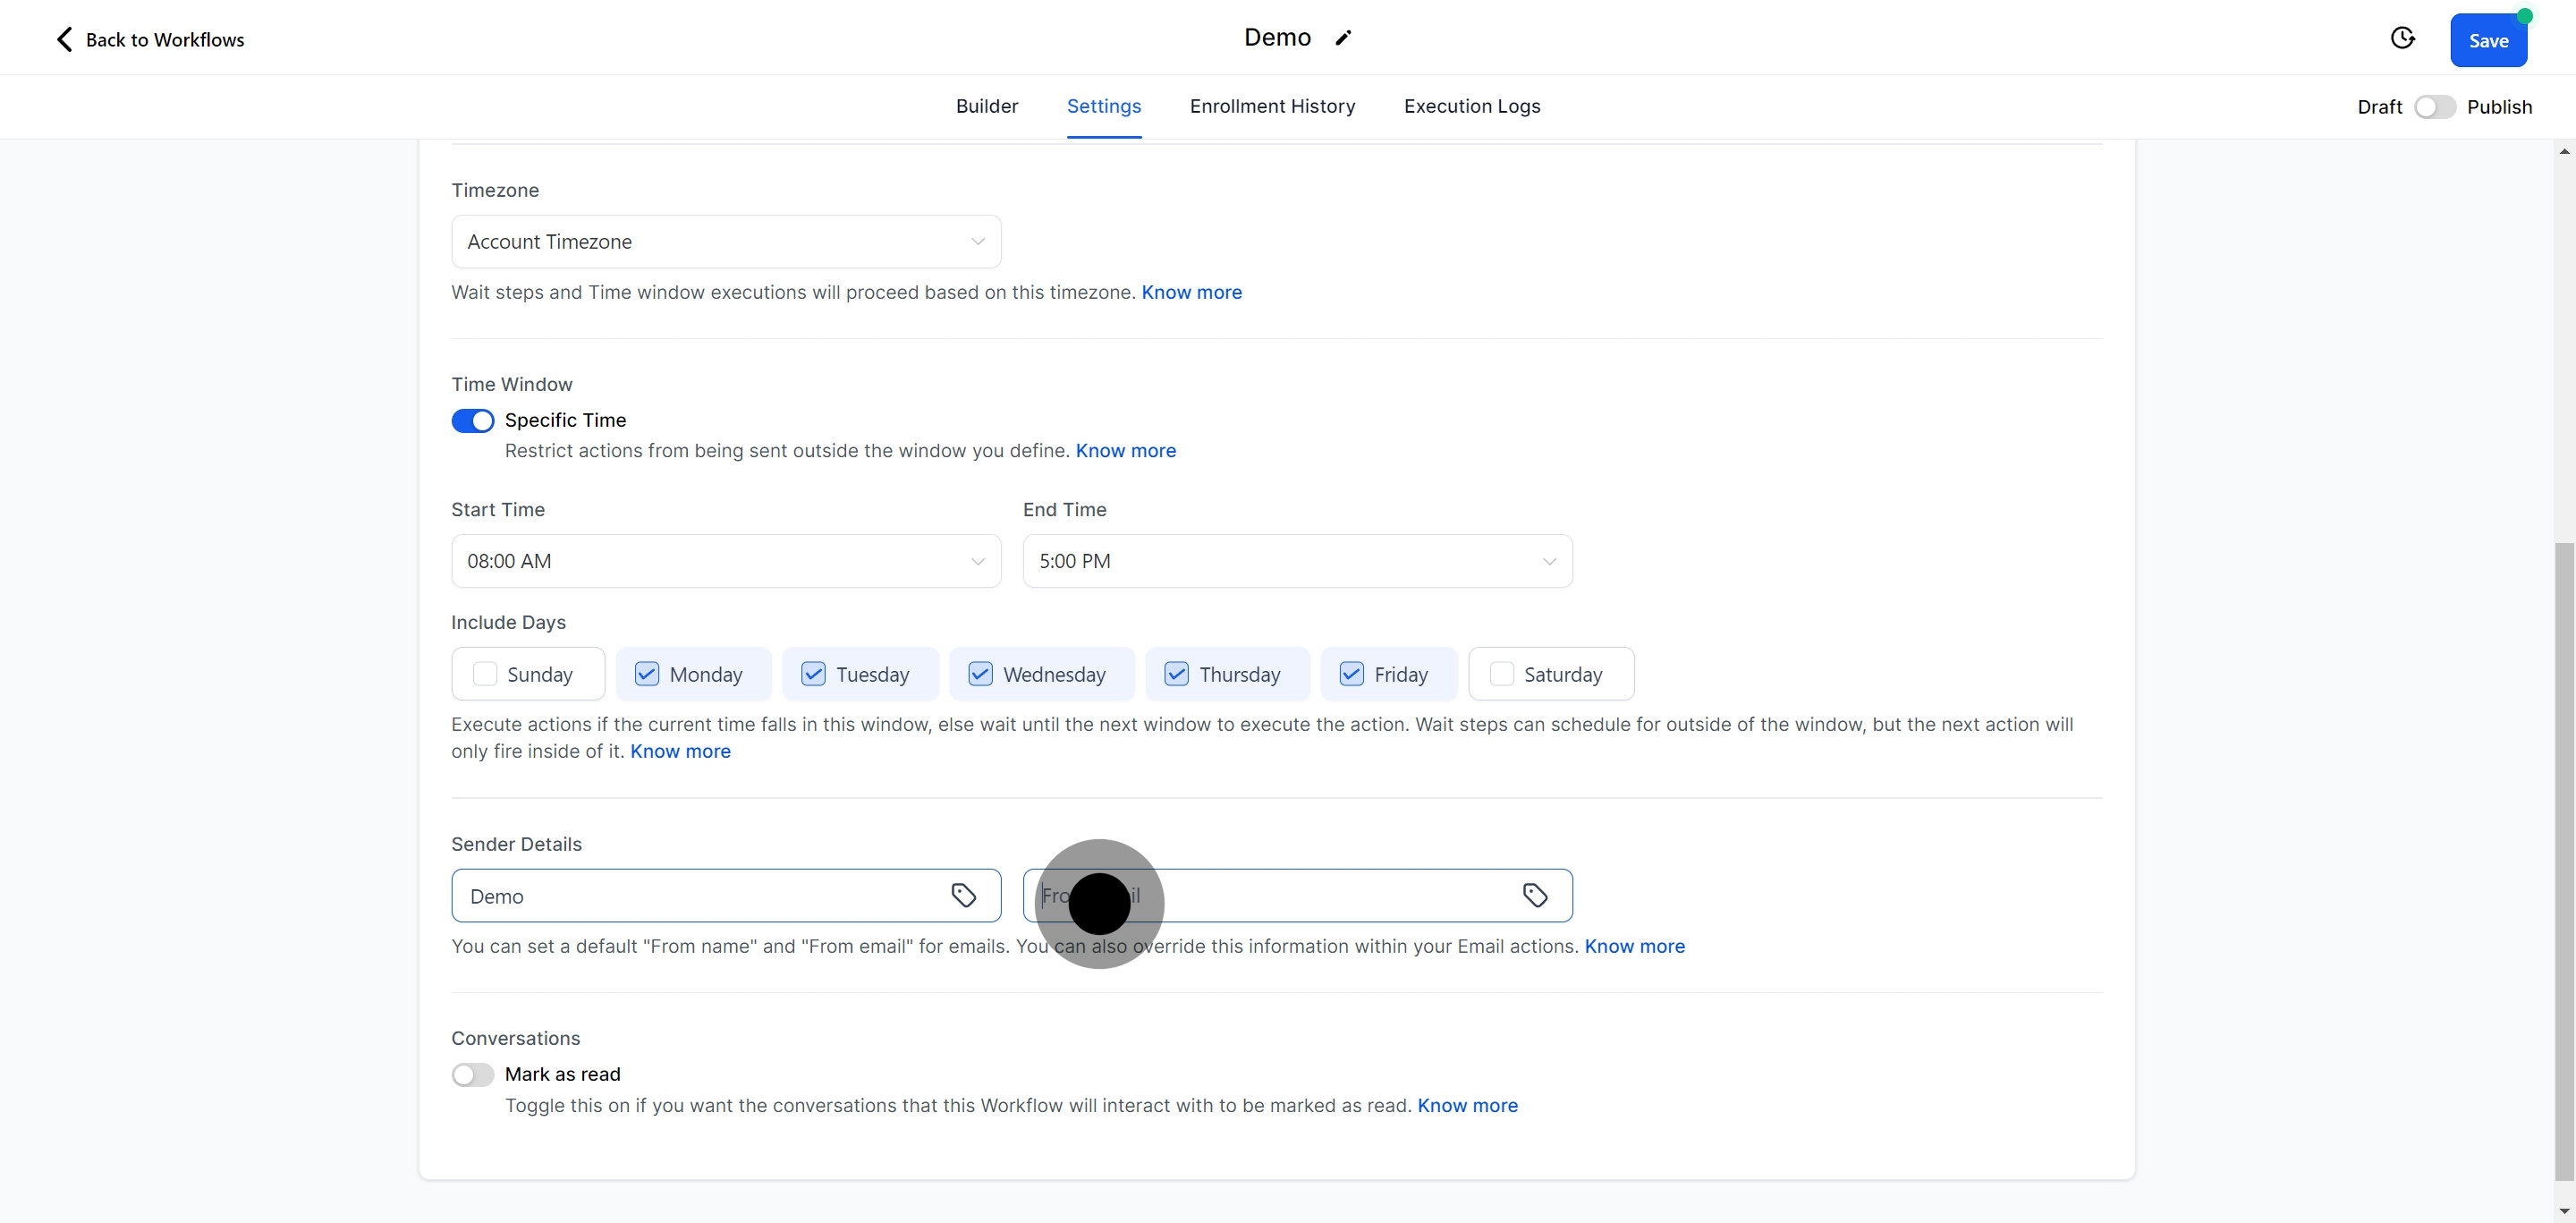
Task: Open the Execution Logs tab
Action: tap(1471, 106)
